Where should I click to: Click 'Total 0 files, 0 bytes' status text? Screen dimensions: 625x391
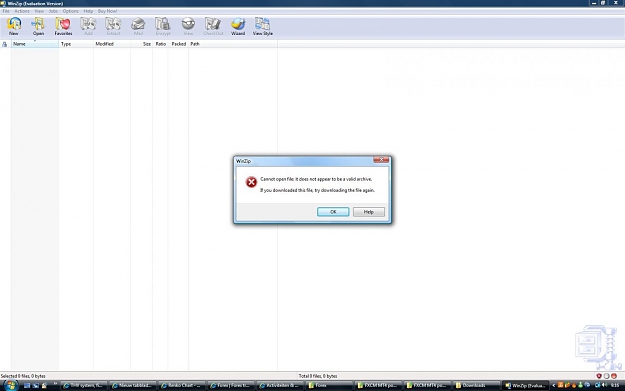tap(318, 376)
